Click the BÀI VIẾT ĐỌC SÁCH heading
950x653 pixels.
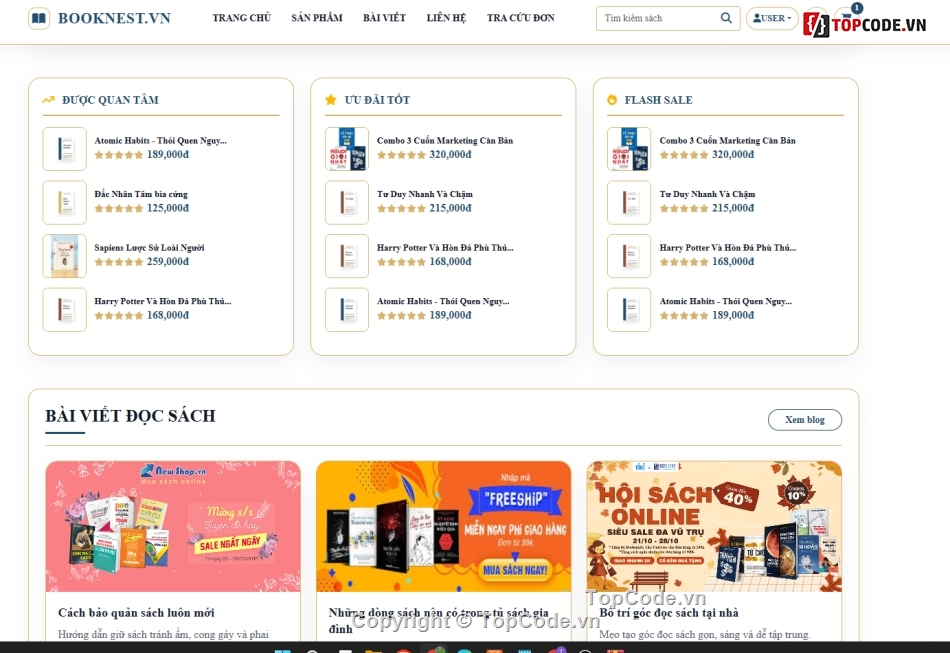pyautogui.click(x=130, y=416)
